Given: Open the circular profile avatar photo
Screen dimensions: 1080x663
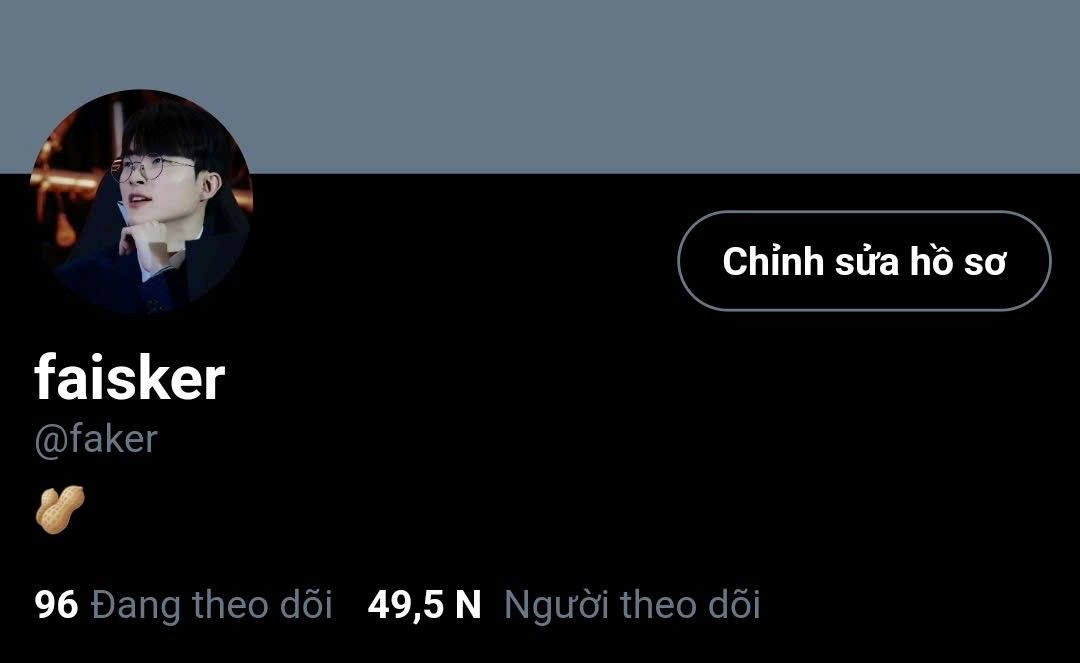Looking at the screenshot, I should [x=141, y=201].
